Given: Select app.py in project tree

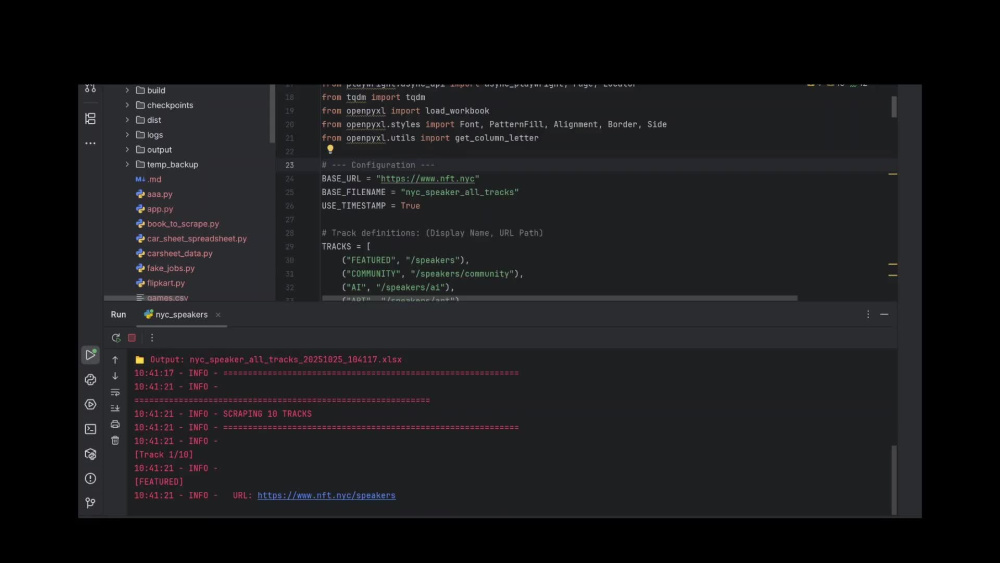Looking at the screenshot, I should (x=154, y=209).
